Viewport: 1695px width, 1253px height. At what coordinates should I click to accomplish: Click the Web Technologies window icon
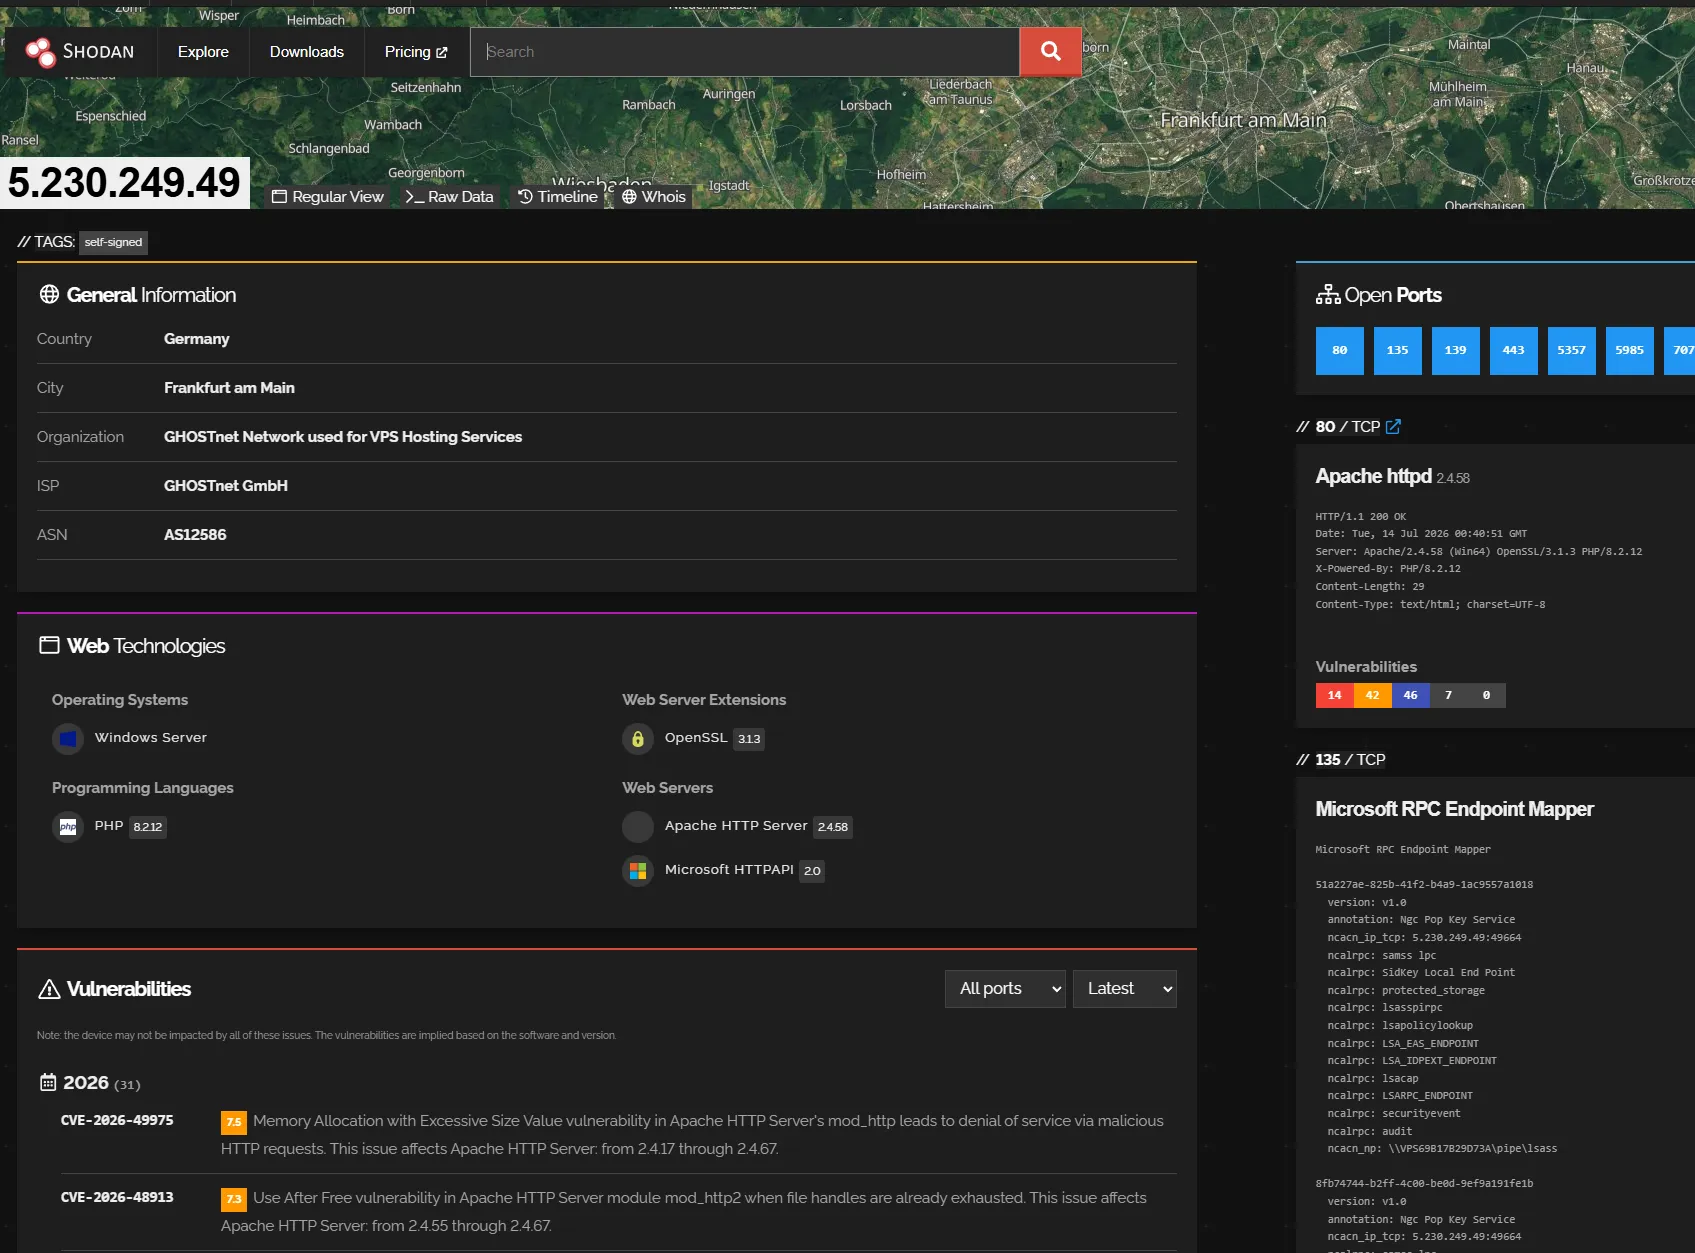pos(49,645)
